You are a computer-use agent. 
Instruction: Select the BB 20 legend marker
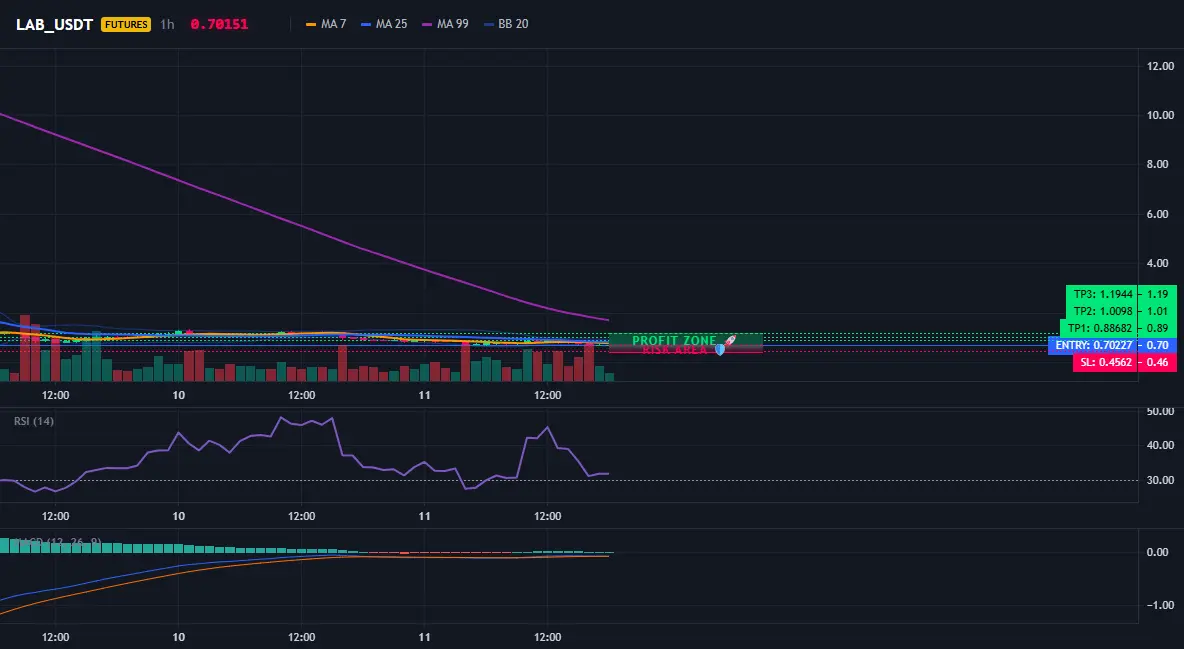[489, 24]
